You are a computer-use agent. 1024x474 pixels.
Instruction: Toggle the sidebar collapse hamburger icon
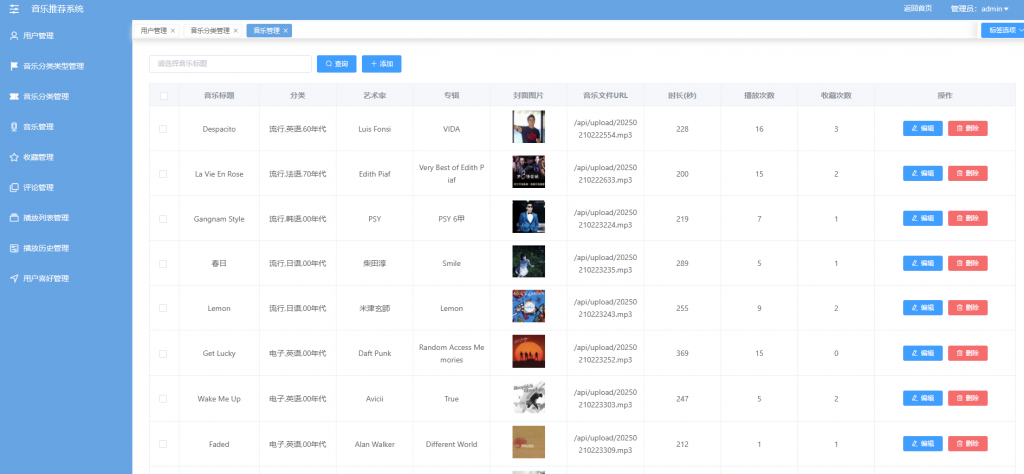(x=14, y=9)
